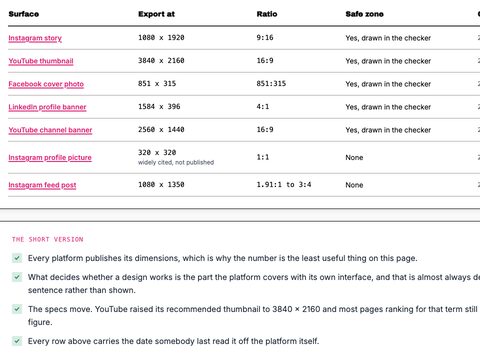The height and width of the screenshot is (360, 480).
Task: Open the Instagram feed post link
Action: (x=42, y=185)
